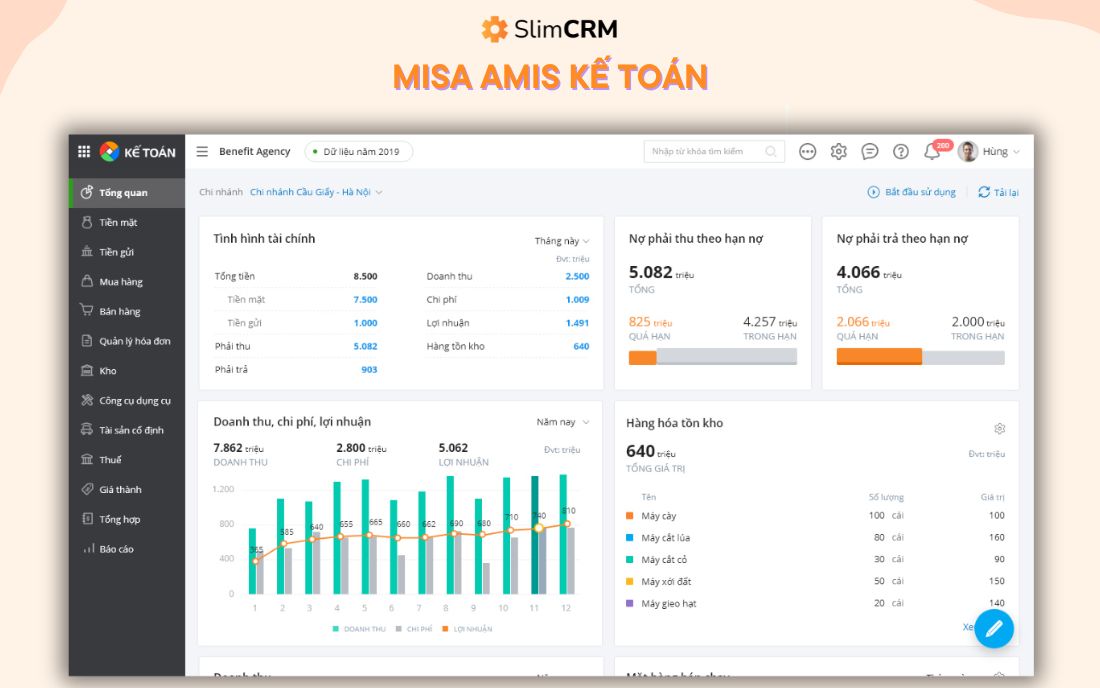
Task: Toggle CHI PHÍ legend in chart
Action: 414,629
